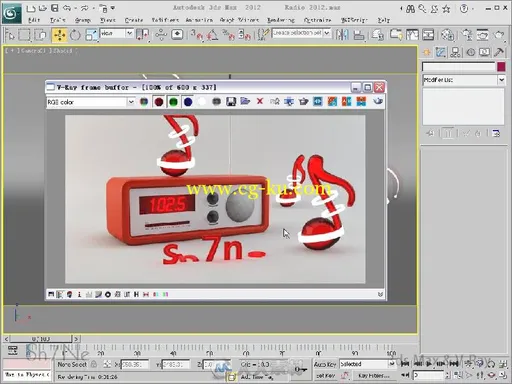Click the binoculars search icon in title bar

point(410,8)
